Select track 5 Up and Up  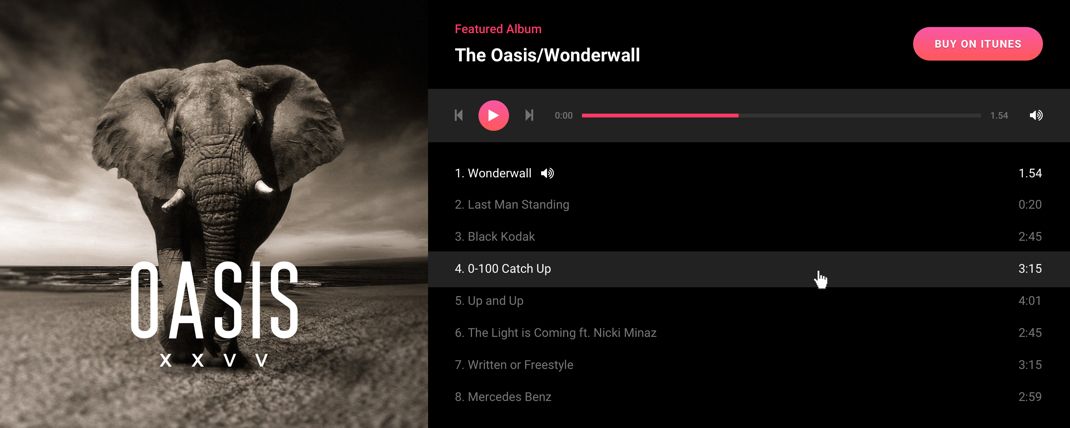point(749,301)
